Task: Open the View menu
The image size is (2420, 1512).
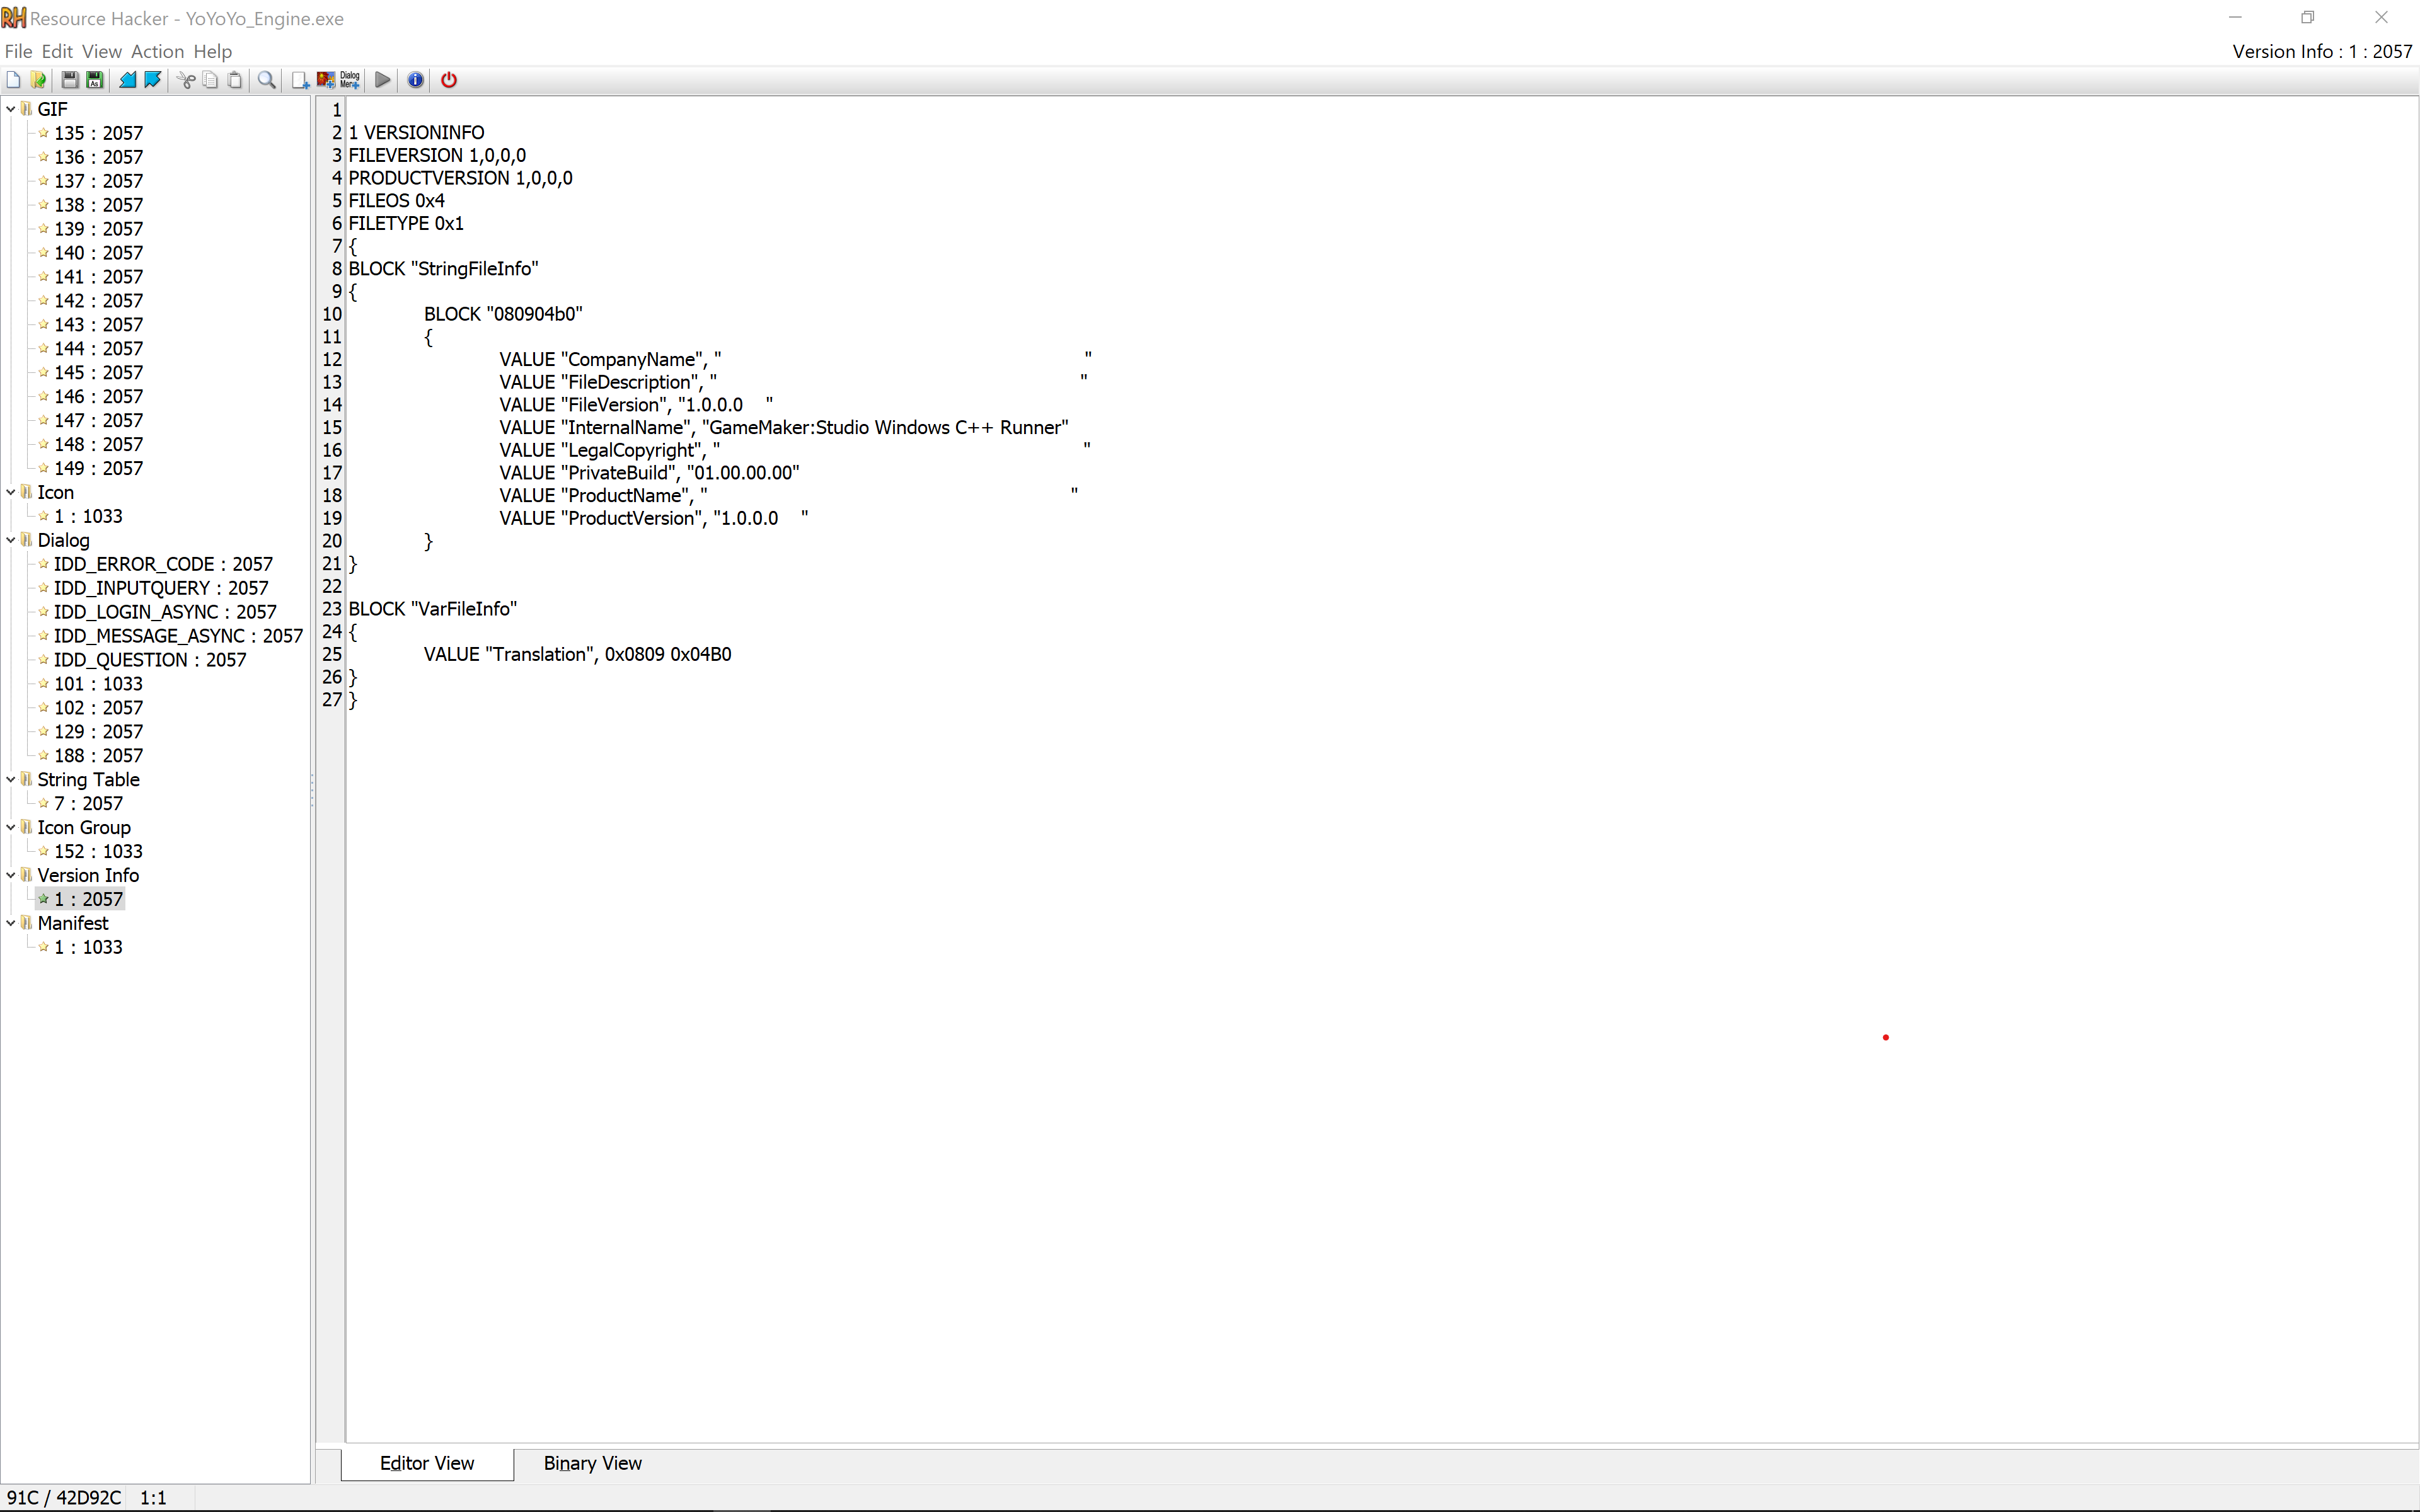Action: coord(101,51)
